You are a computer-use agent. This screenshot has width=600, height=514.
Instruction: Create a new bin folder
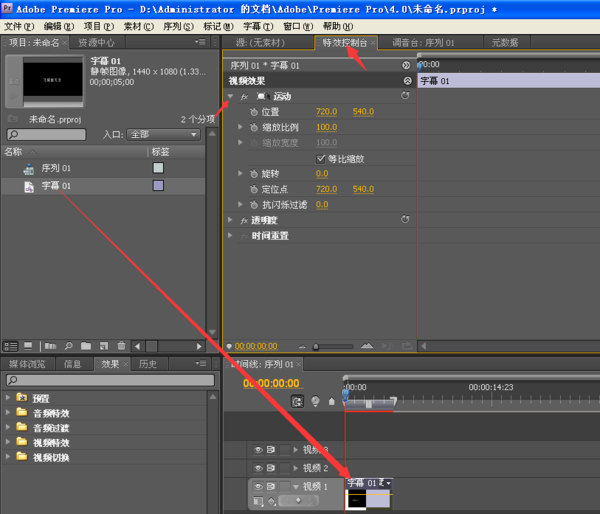[x=86, y=346]
